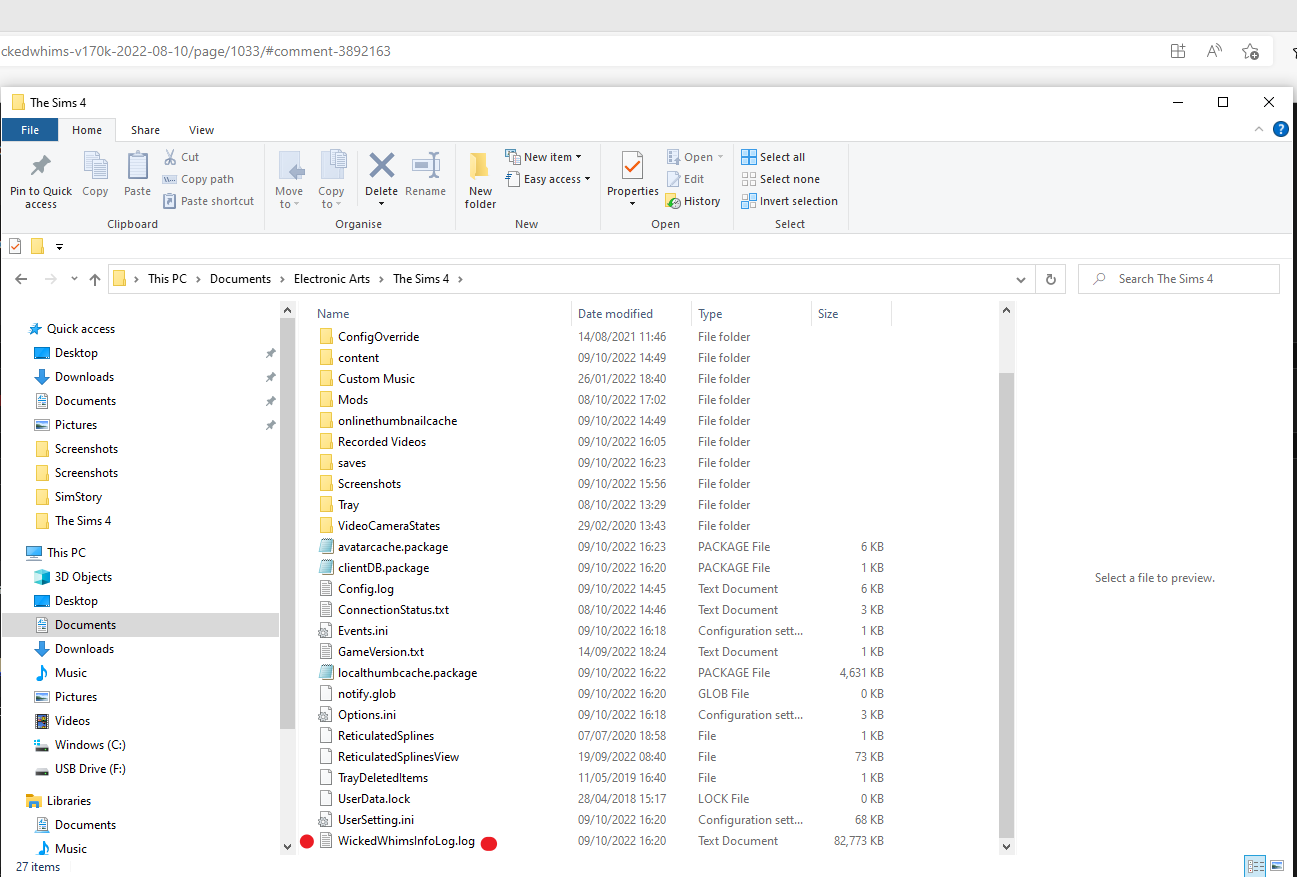Click Select all in ribbon
The width and height of the screenshot is (1297, 877).
click(x=773, y=157)
